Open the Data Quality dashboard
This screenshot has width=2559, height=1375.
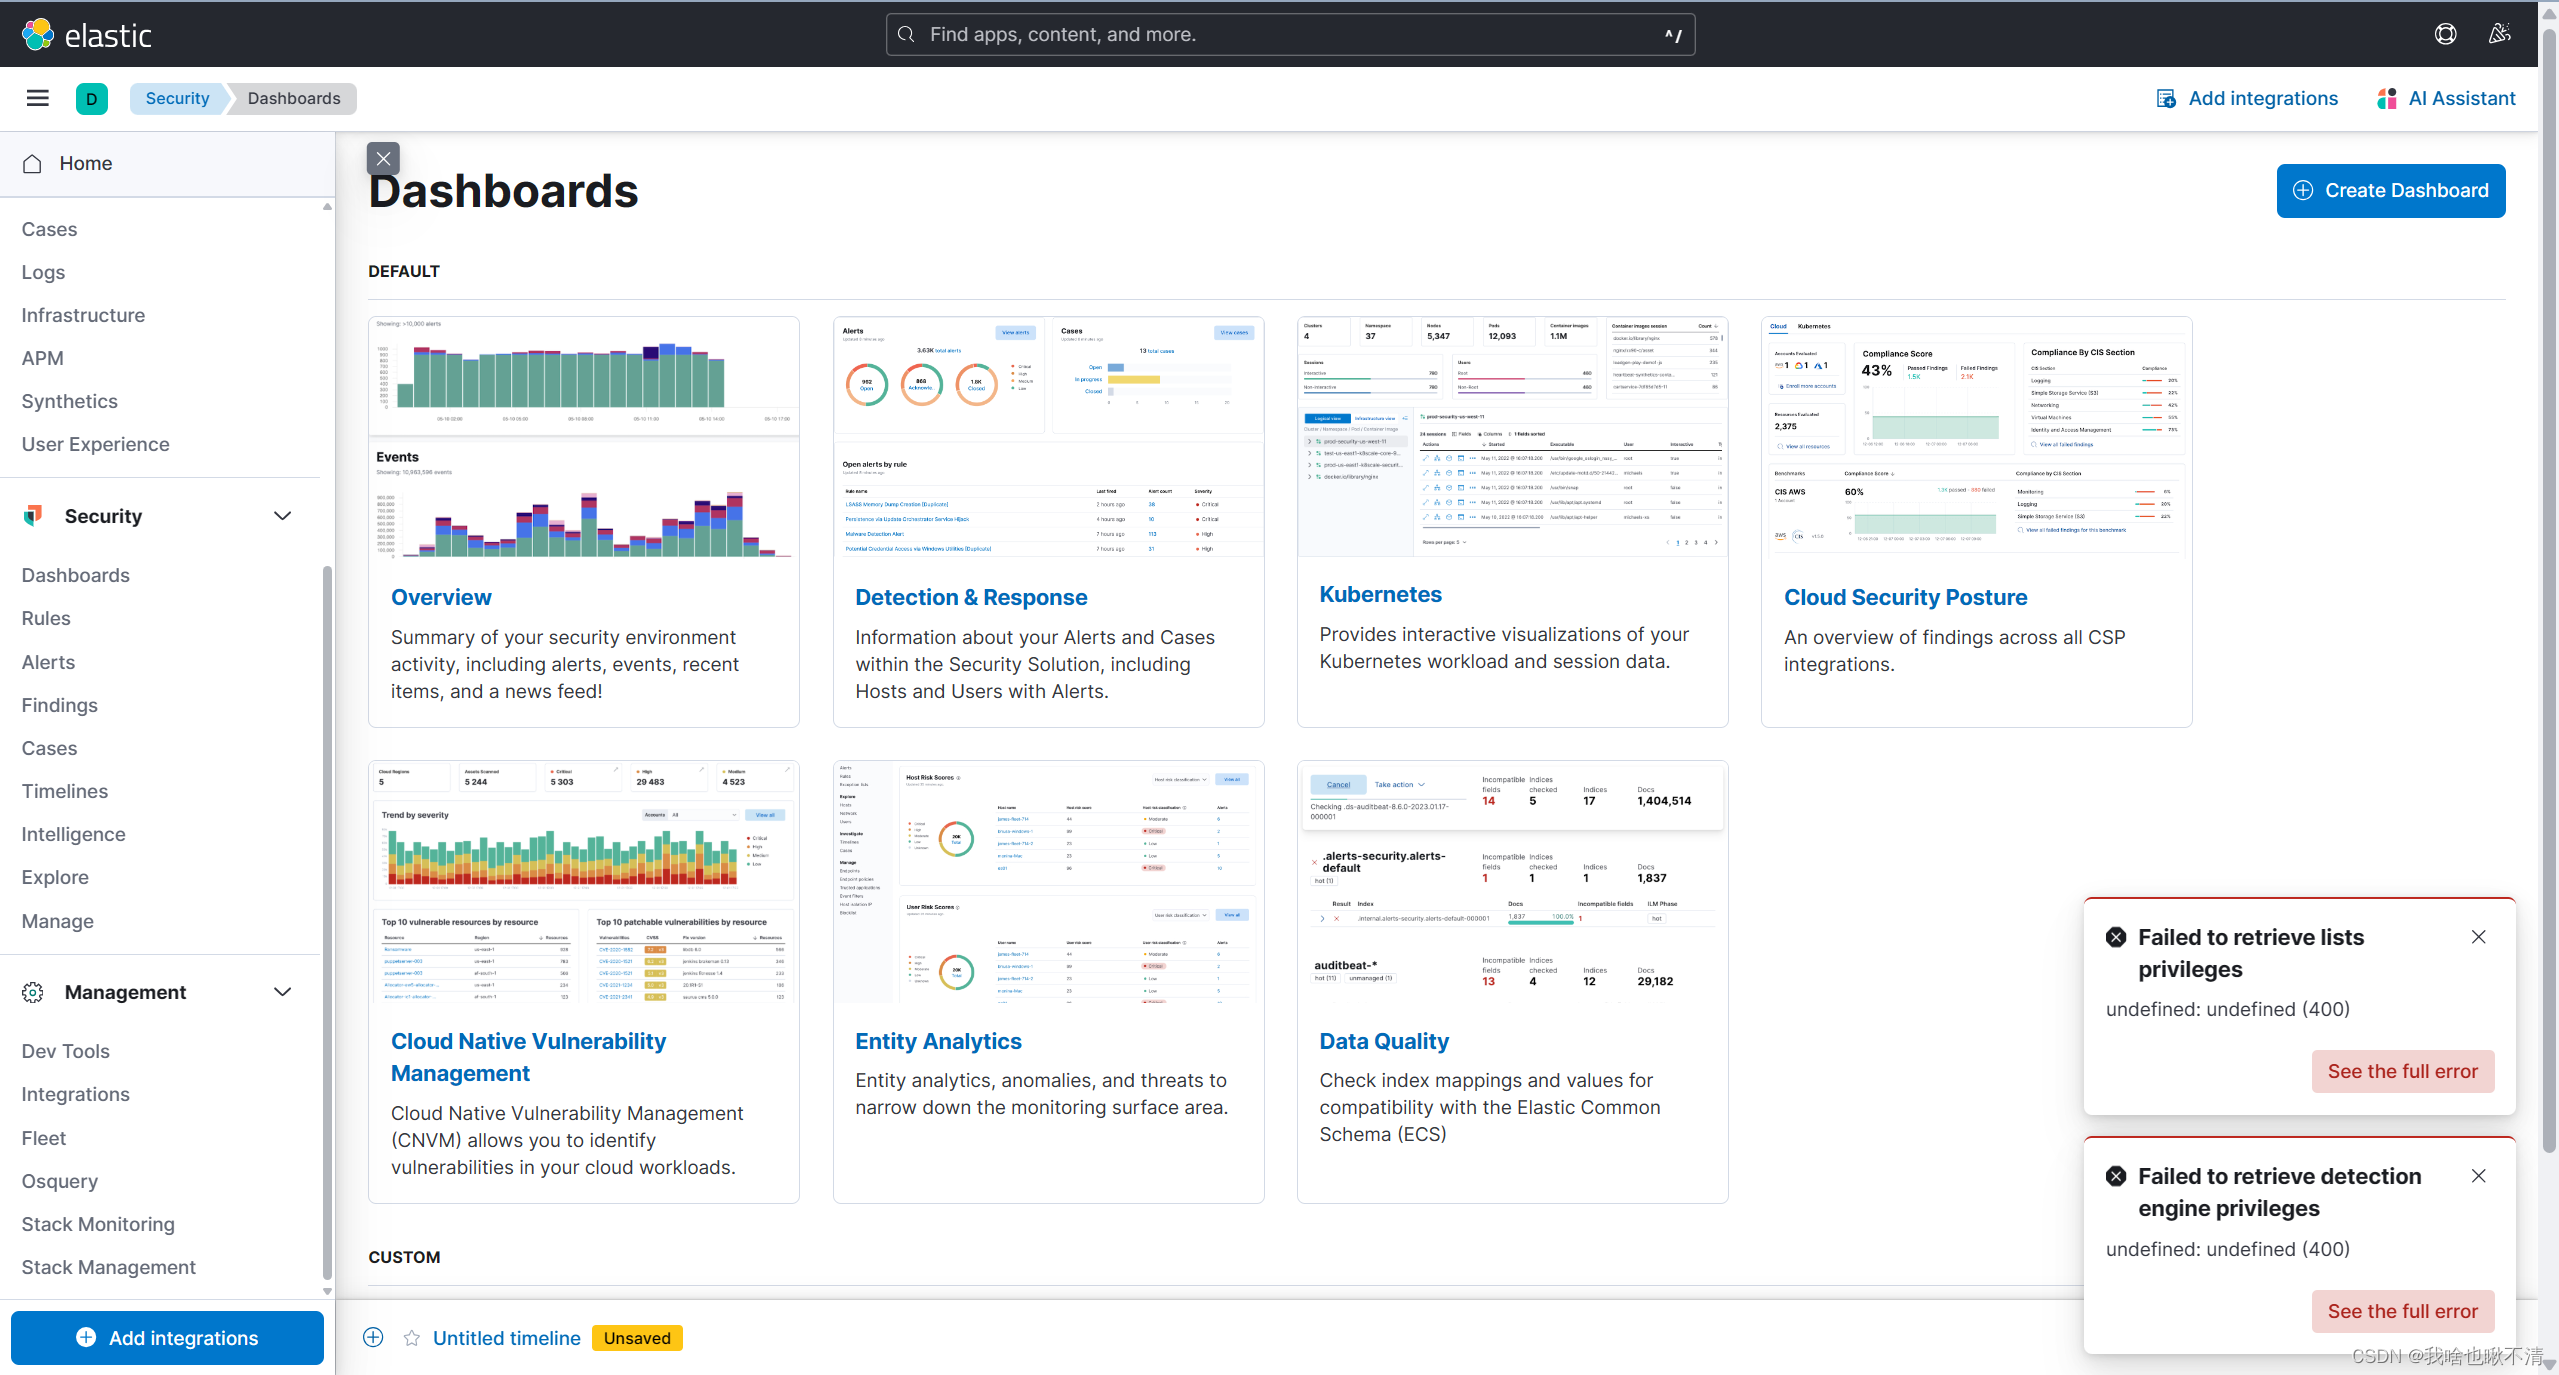[x=1383, y=1041]
